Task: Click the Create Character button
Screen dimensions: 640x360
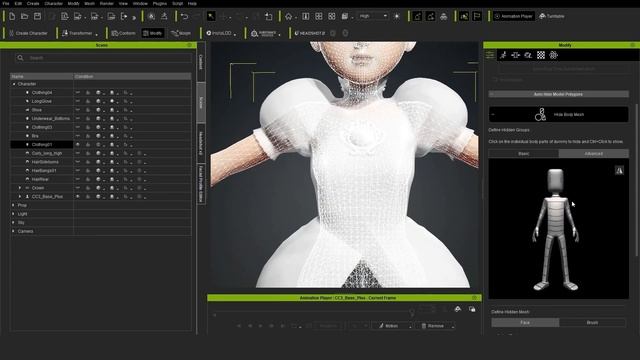Action: click(28, 33)
